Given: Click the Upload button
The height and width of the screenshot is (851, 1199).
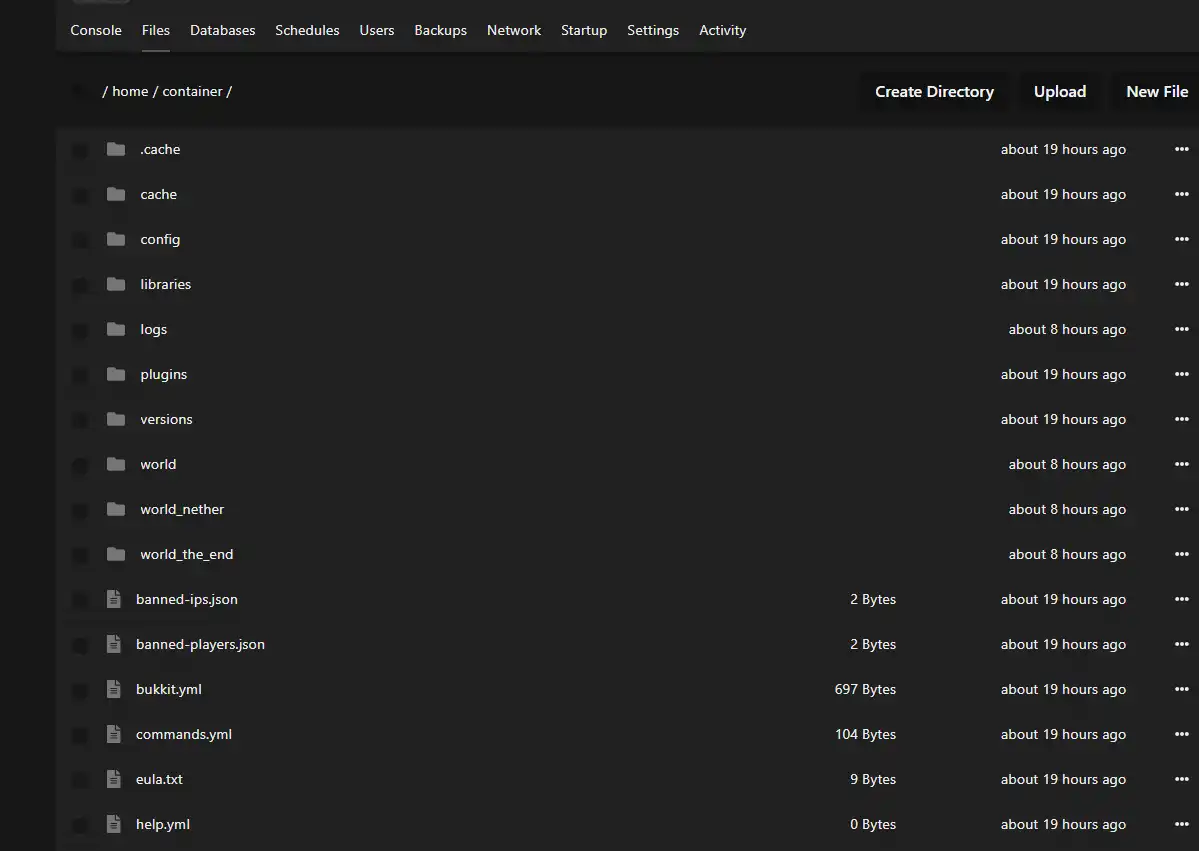Looking at the screenshot, I should click(x=1059, y=91).
